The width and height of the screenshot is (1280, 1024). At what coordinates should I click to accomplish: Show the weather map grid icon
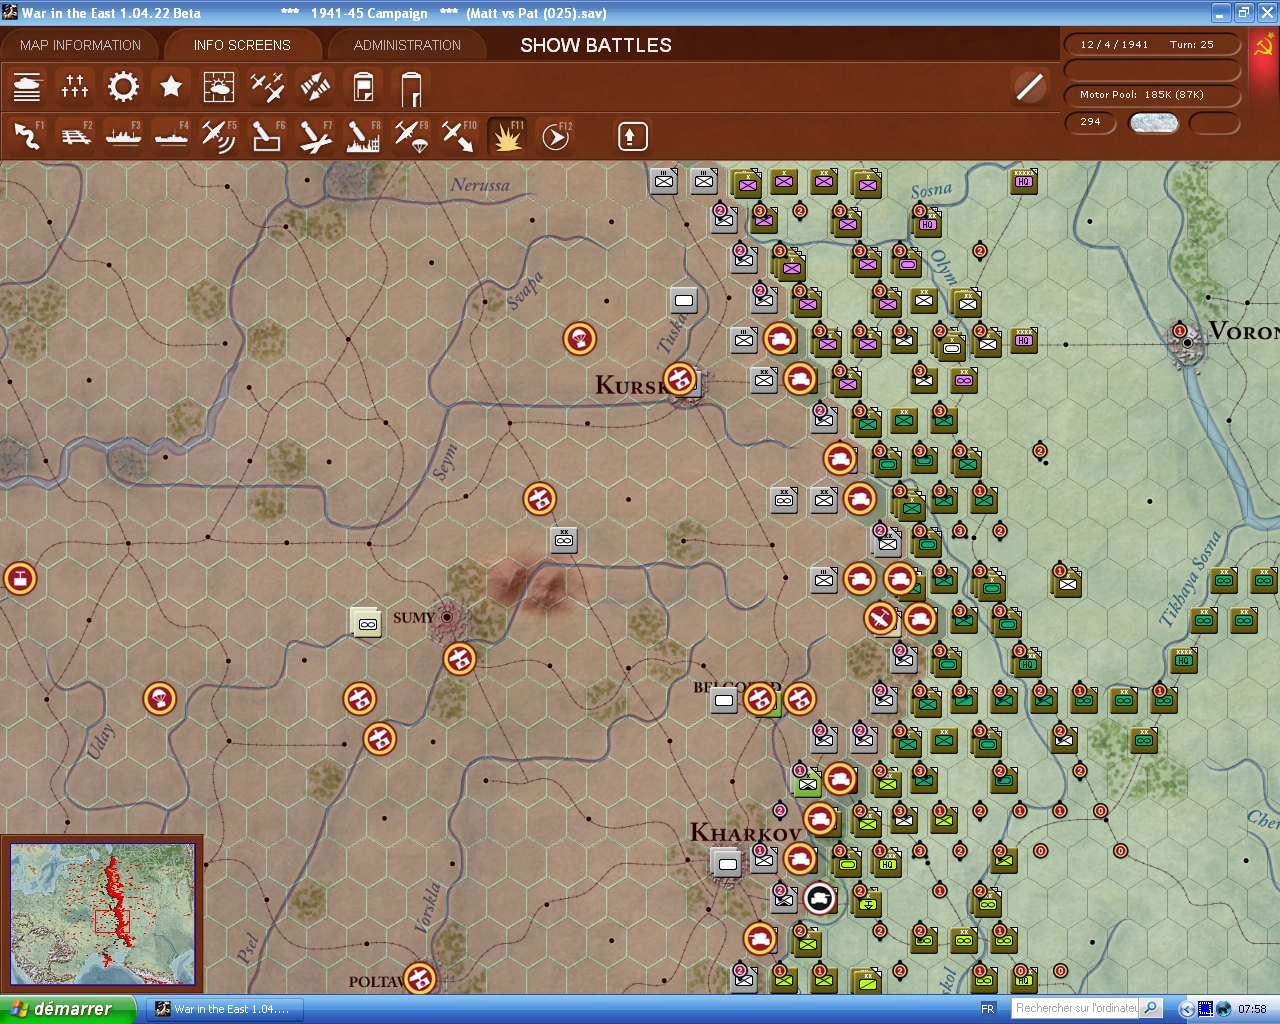[x=219, y=88]
